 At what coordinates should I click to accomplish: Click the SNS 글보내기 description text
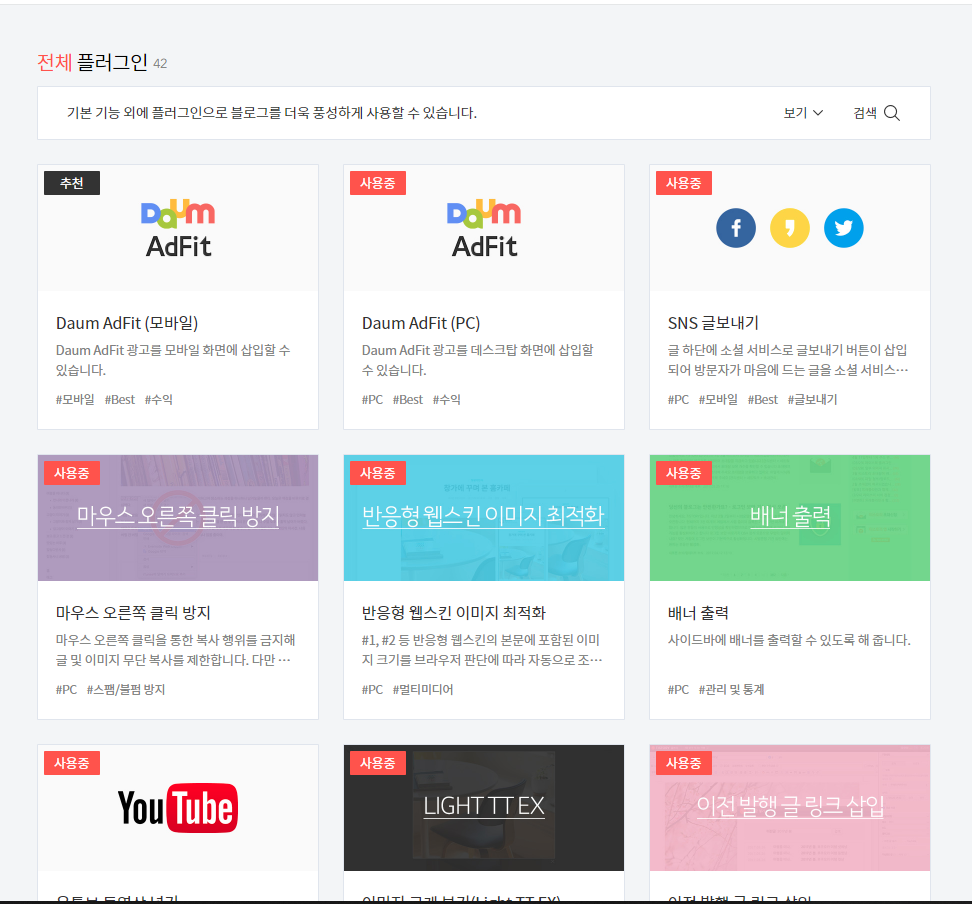click(x=788, y=360)
